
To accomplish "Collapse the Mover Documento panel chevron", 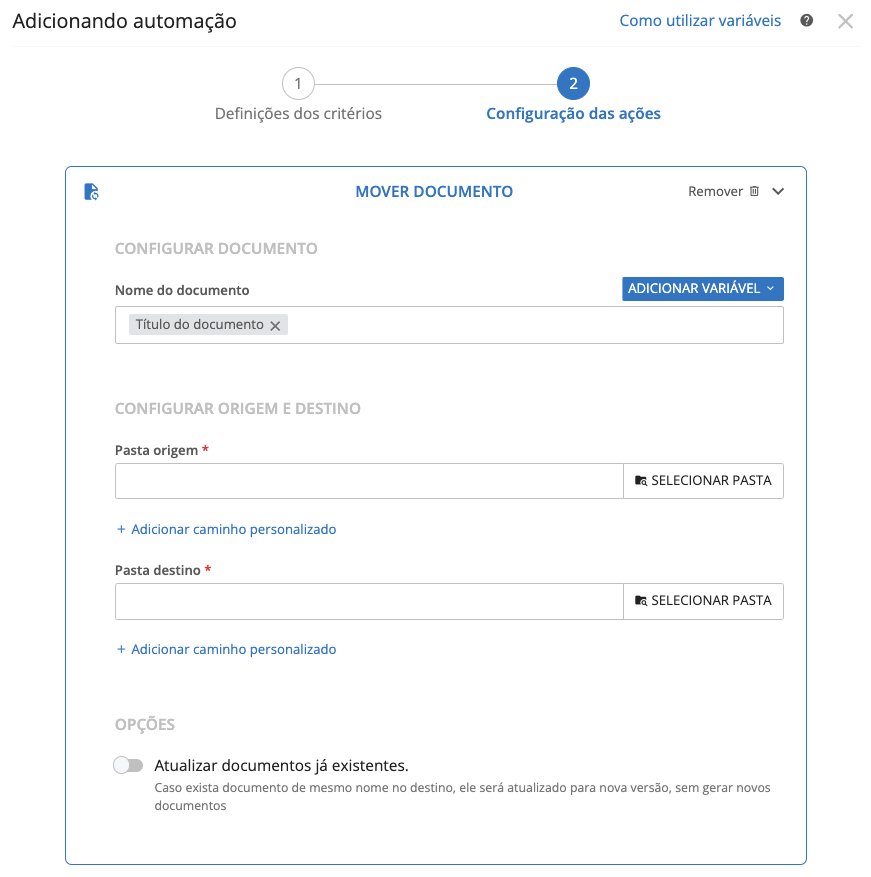I will [x=778, y=192].
